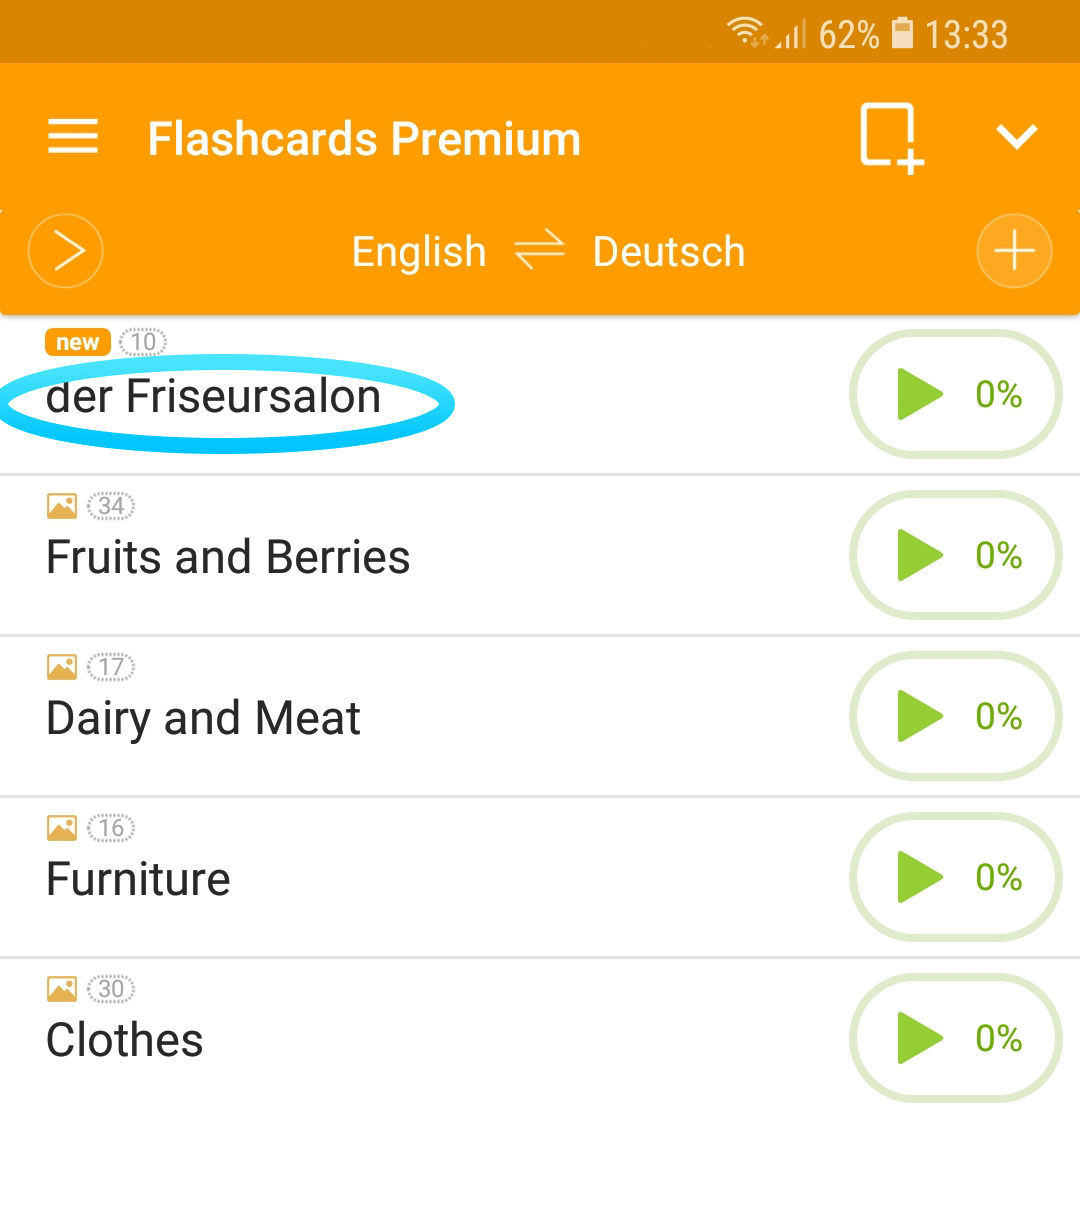
Task: Click the circled plus add button
Action: pos(1014,251)
